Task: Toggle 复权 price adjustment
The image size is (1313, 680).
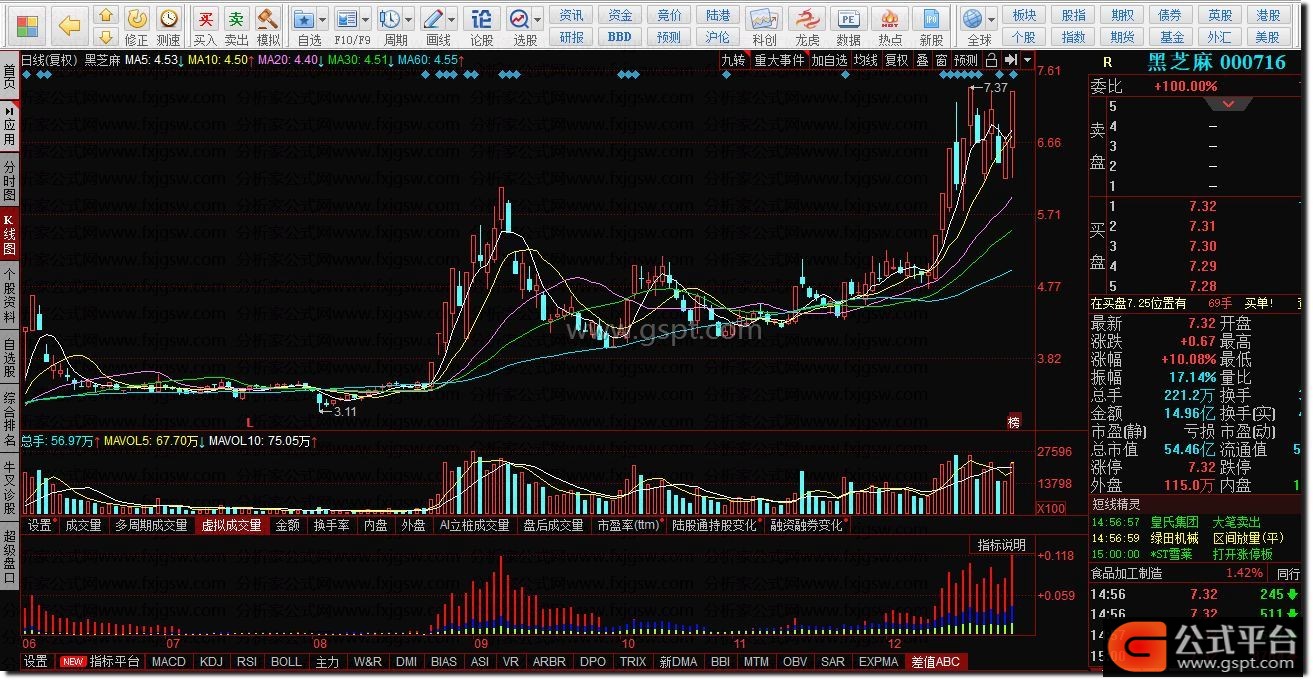Action: [x=897, y=60]
